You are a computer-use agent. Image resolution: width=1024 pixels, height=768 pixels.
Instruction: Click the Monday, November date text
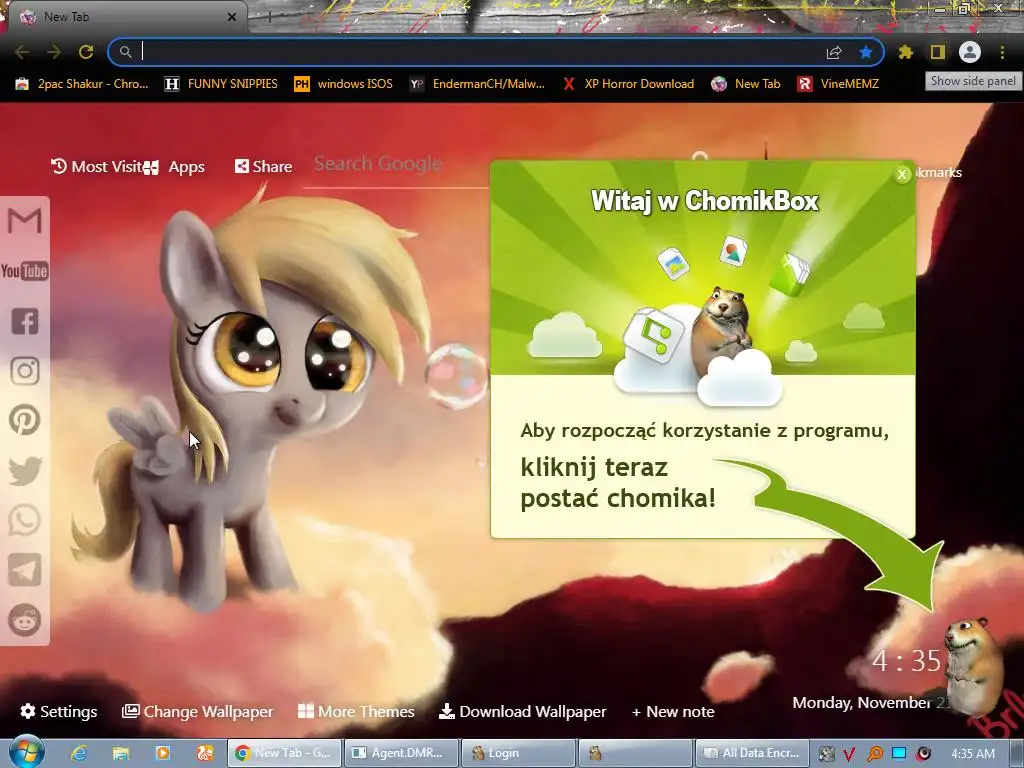[872, 703]
